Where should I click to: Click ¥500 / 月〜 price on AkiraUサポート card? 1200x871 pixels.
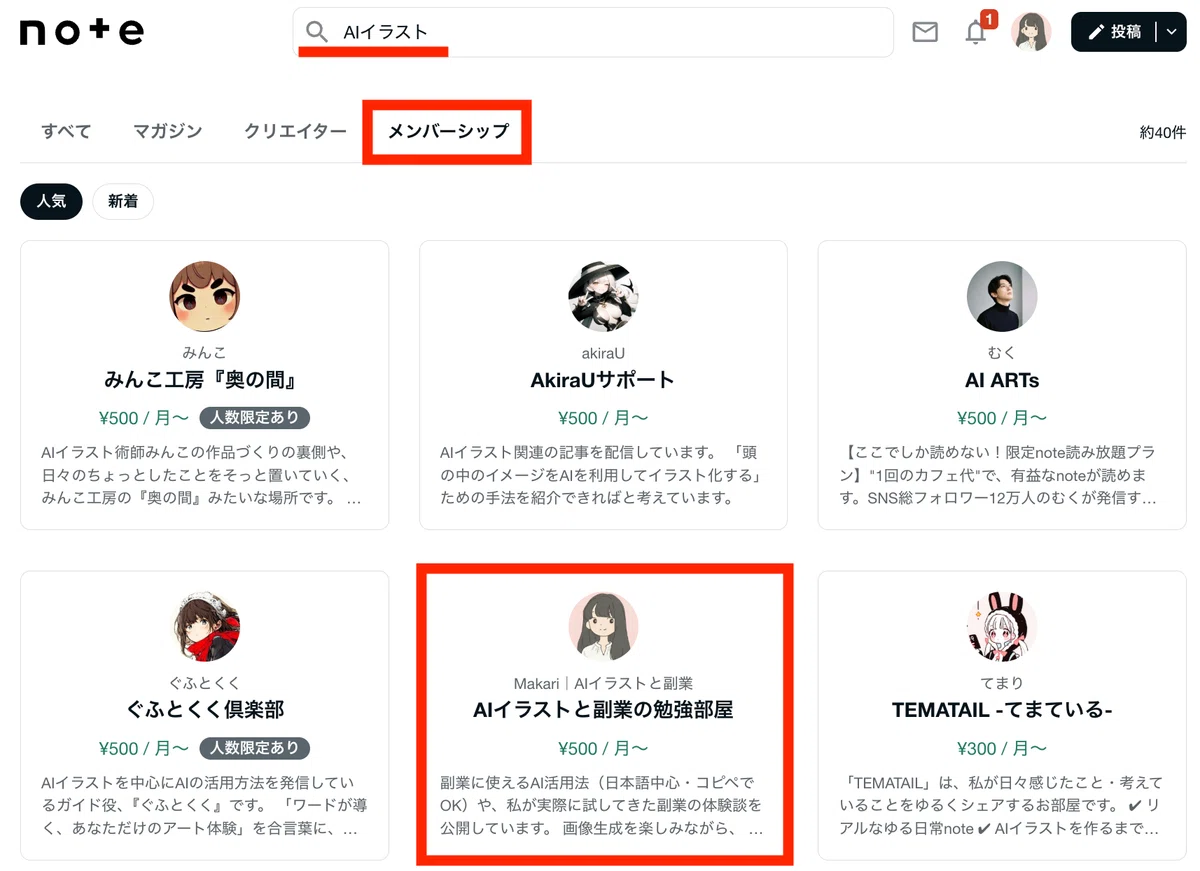(x=603, y=418)
